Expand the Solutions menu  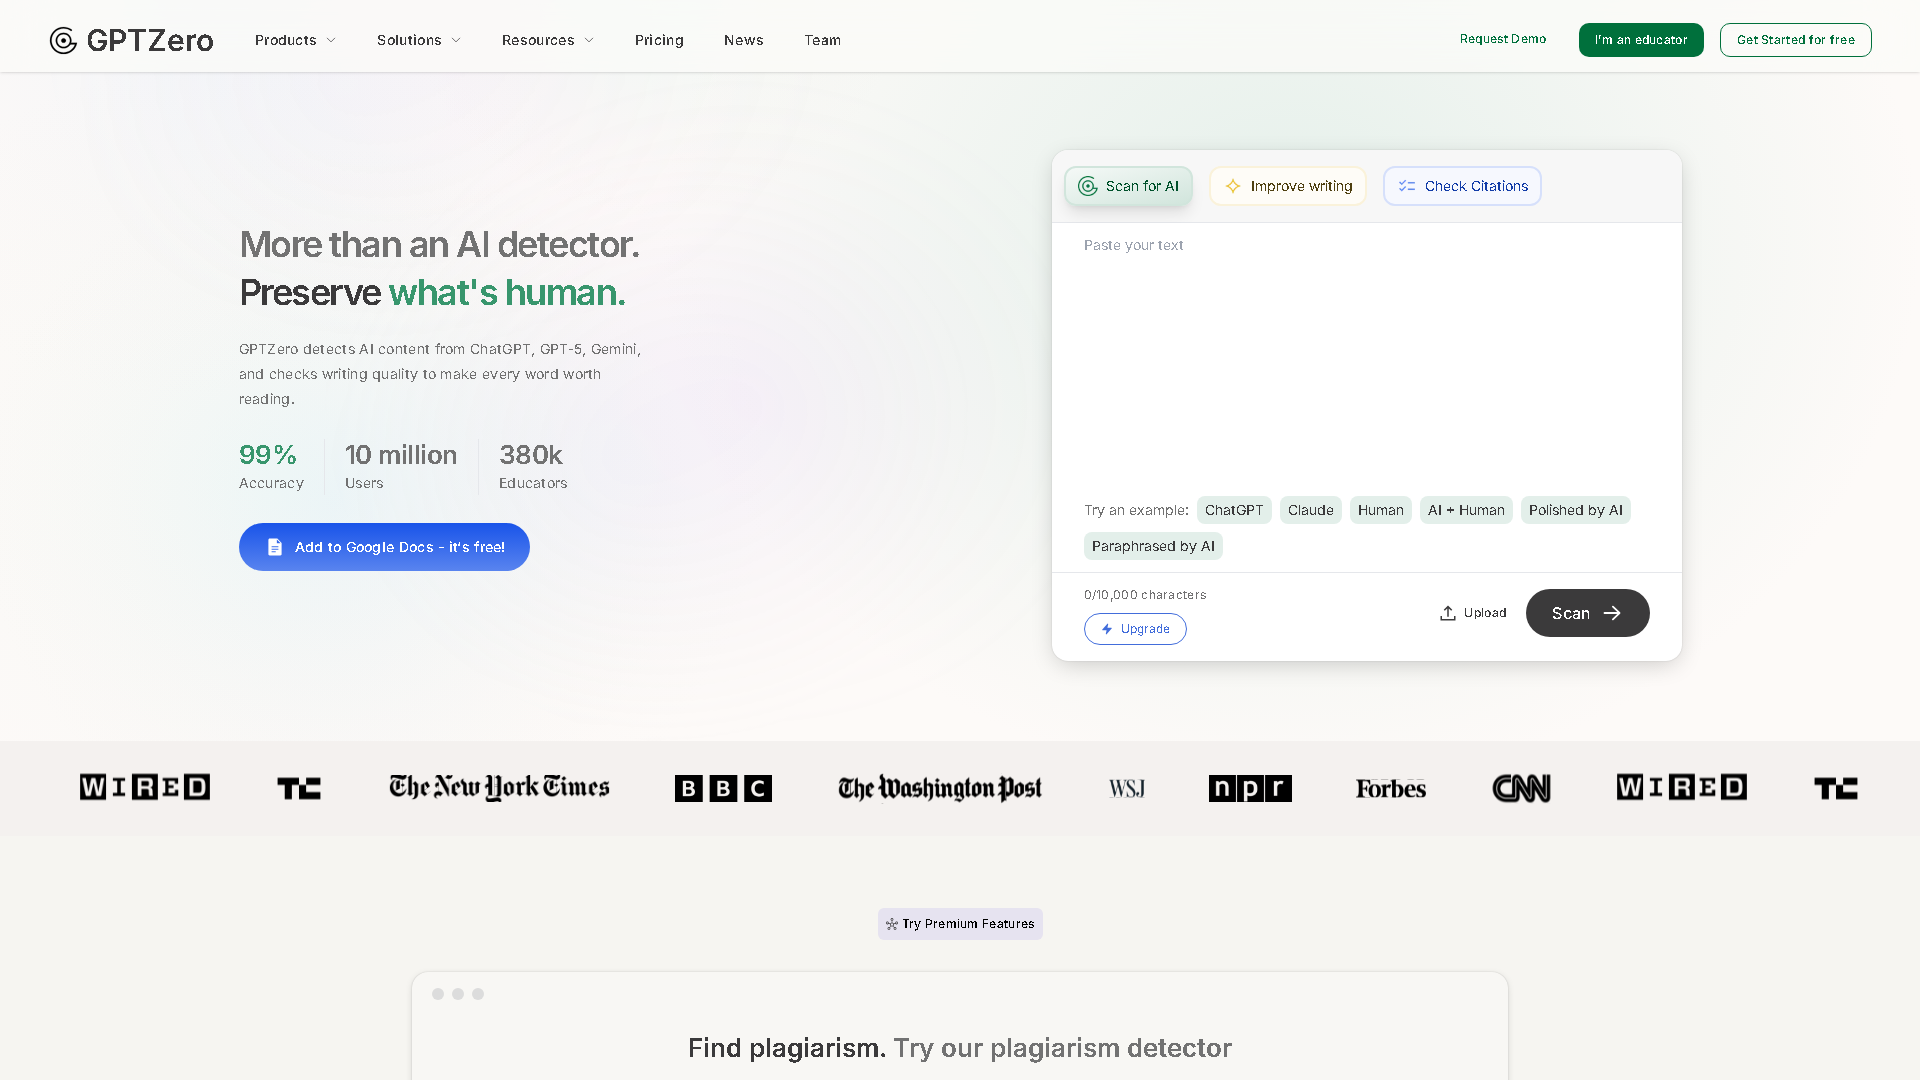click(418, 40)
